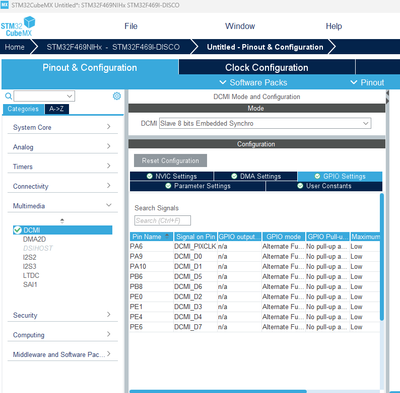Open the peripheral search combo box
Image resolution: width=400 pixels, height=393 pixels.
point(44,96)
